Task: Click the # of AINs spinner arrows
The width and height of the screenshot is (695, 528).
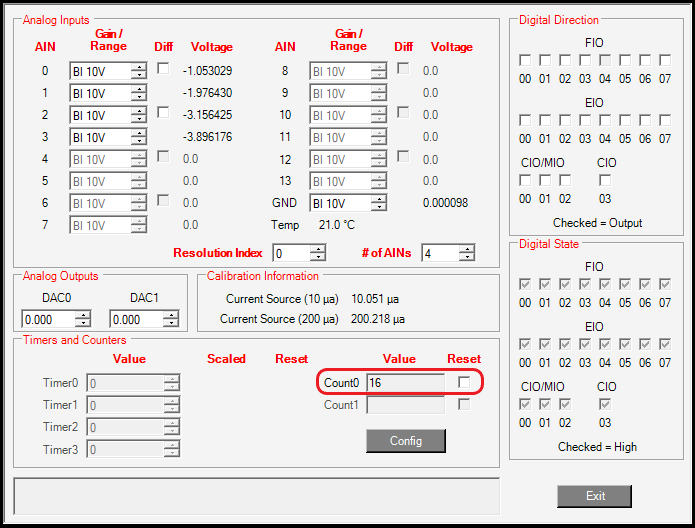Action: coord(466,253)
